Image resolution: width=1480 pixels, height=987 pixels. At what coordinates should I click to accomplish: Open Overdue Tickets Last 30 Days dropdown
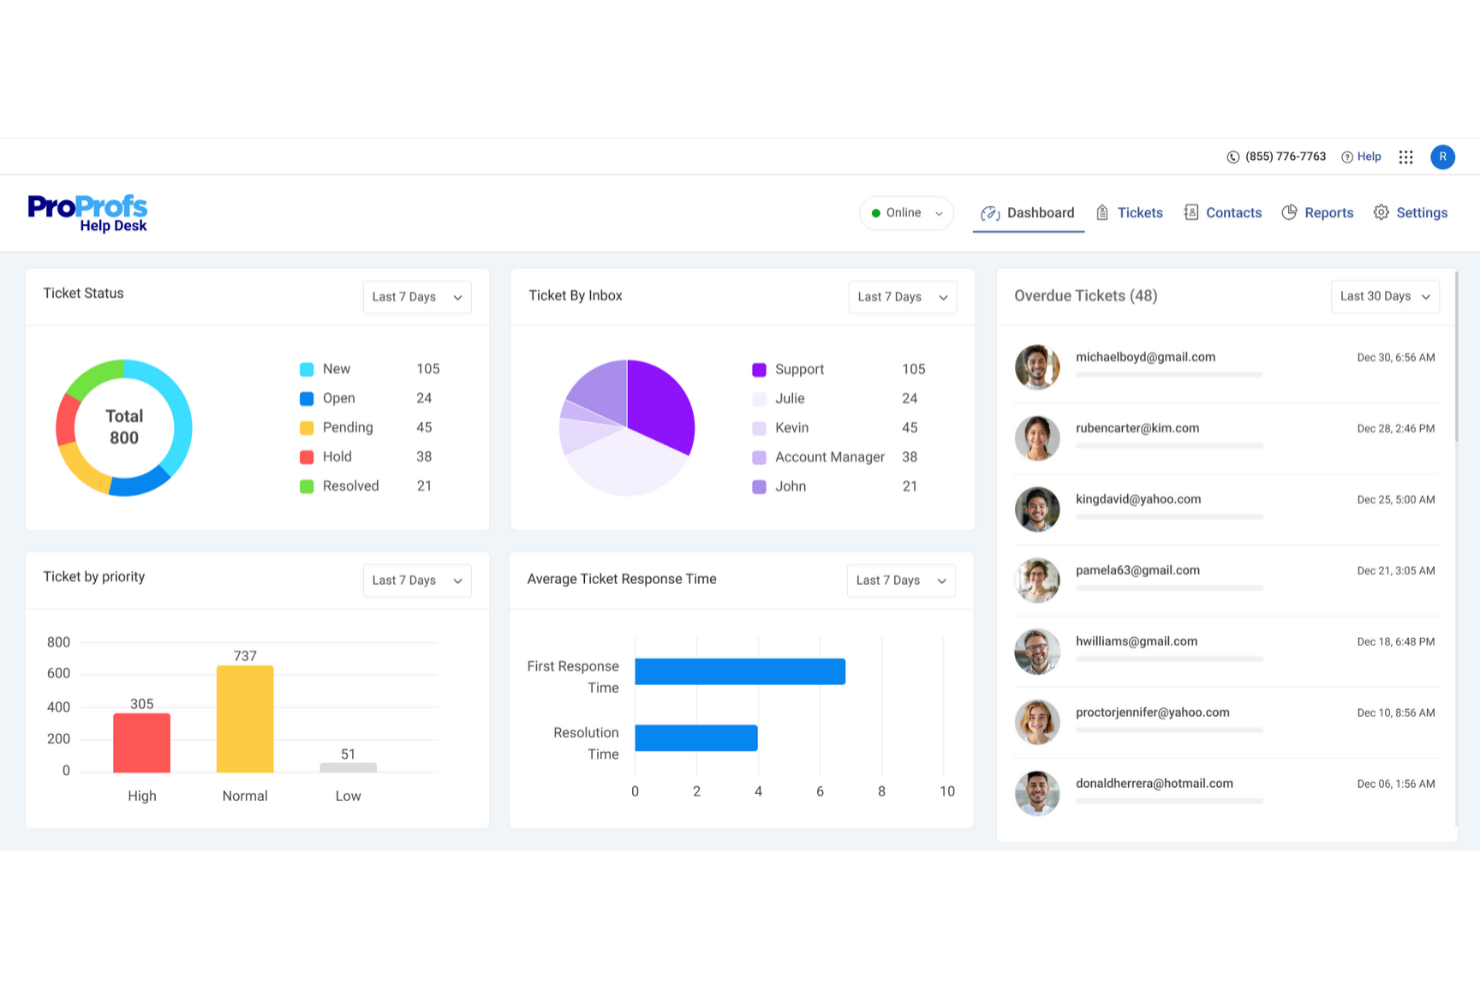[x=1385, y=296]
